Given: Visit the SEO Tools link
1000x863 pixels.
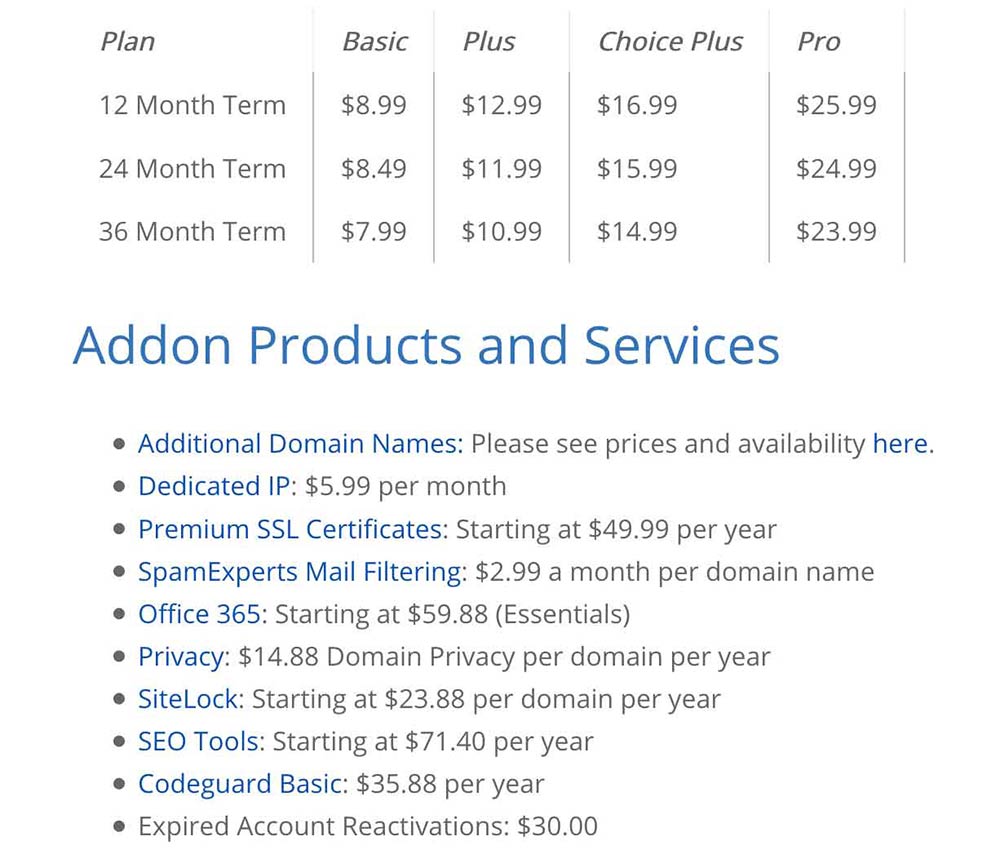Looking at the screenshot, I should click(198, 741).
